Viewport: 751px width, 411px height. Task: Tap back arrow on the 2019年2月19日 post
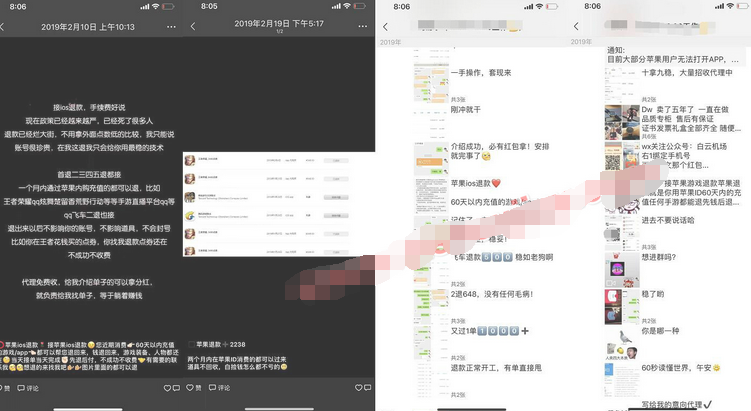point(193,26)
